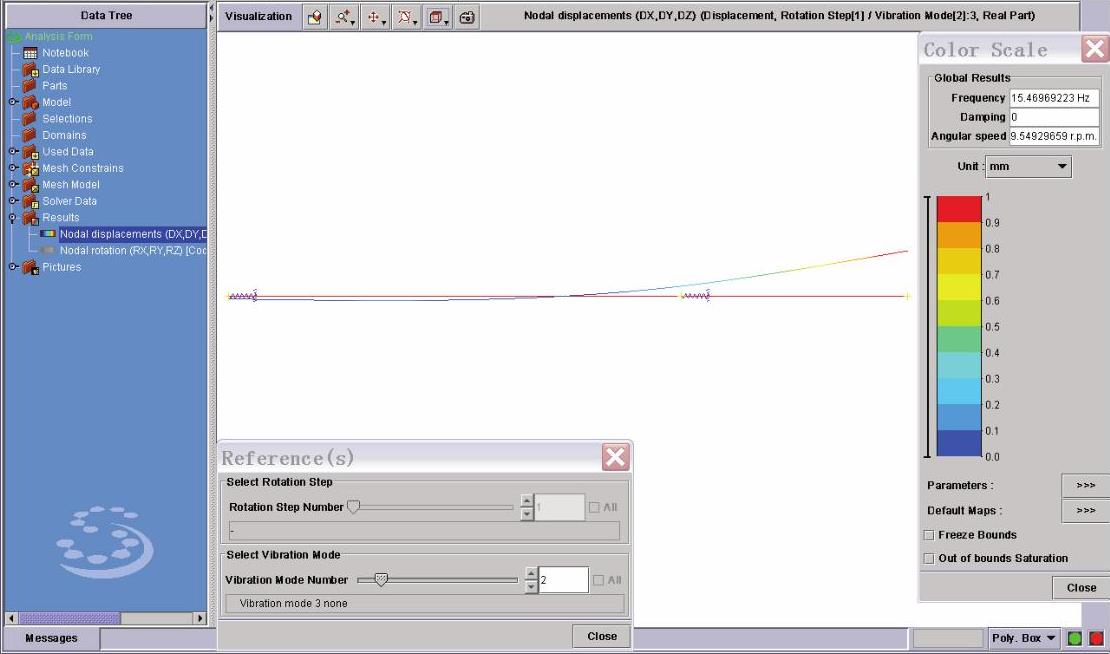Click the Vibration Mode Number slider handle
The image size is (1110, 654).
tap(379, 579)
